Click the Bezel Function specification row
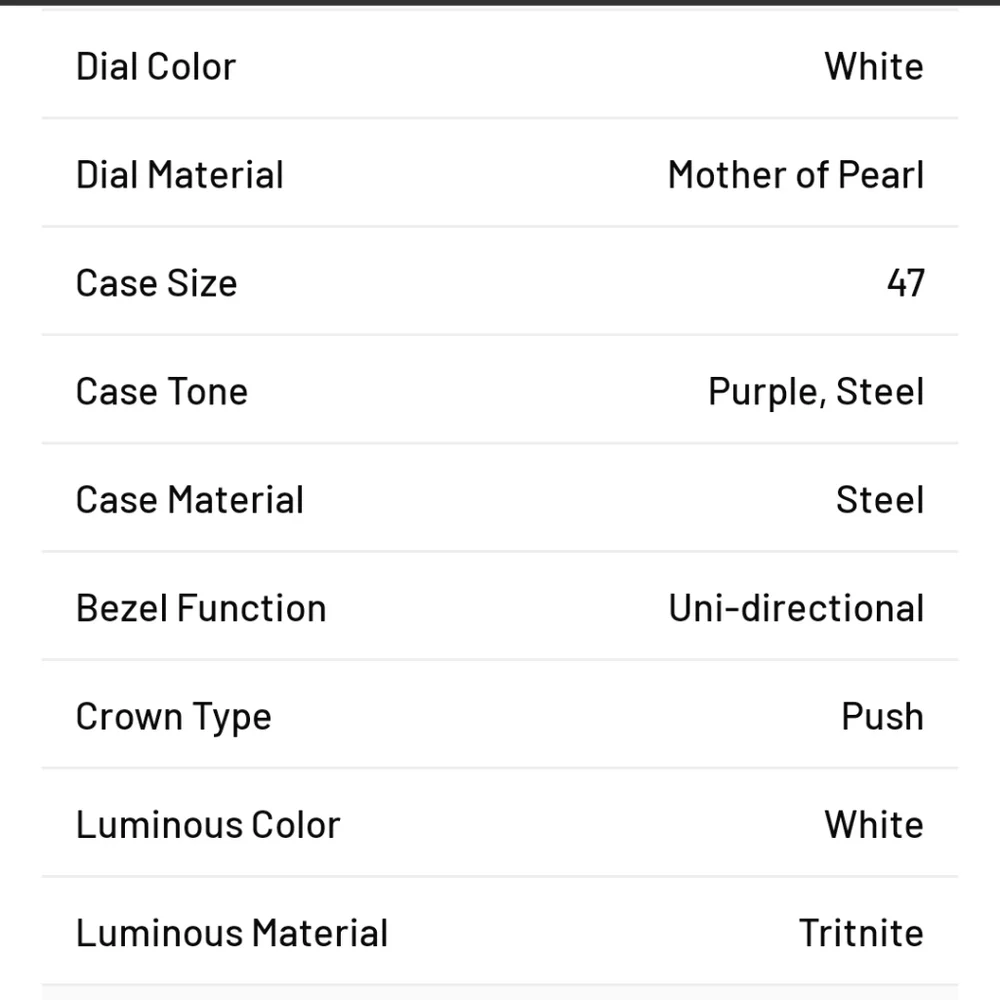1000x1000 pixels. click(500, 606)
